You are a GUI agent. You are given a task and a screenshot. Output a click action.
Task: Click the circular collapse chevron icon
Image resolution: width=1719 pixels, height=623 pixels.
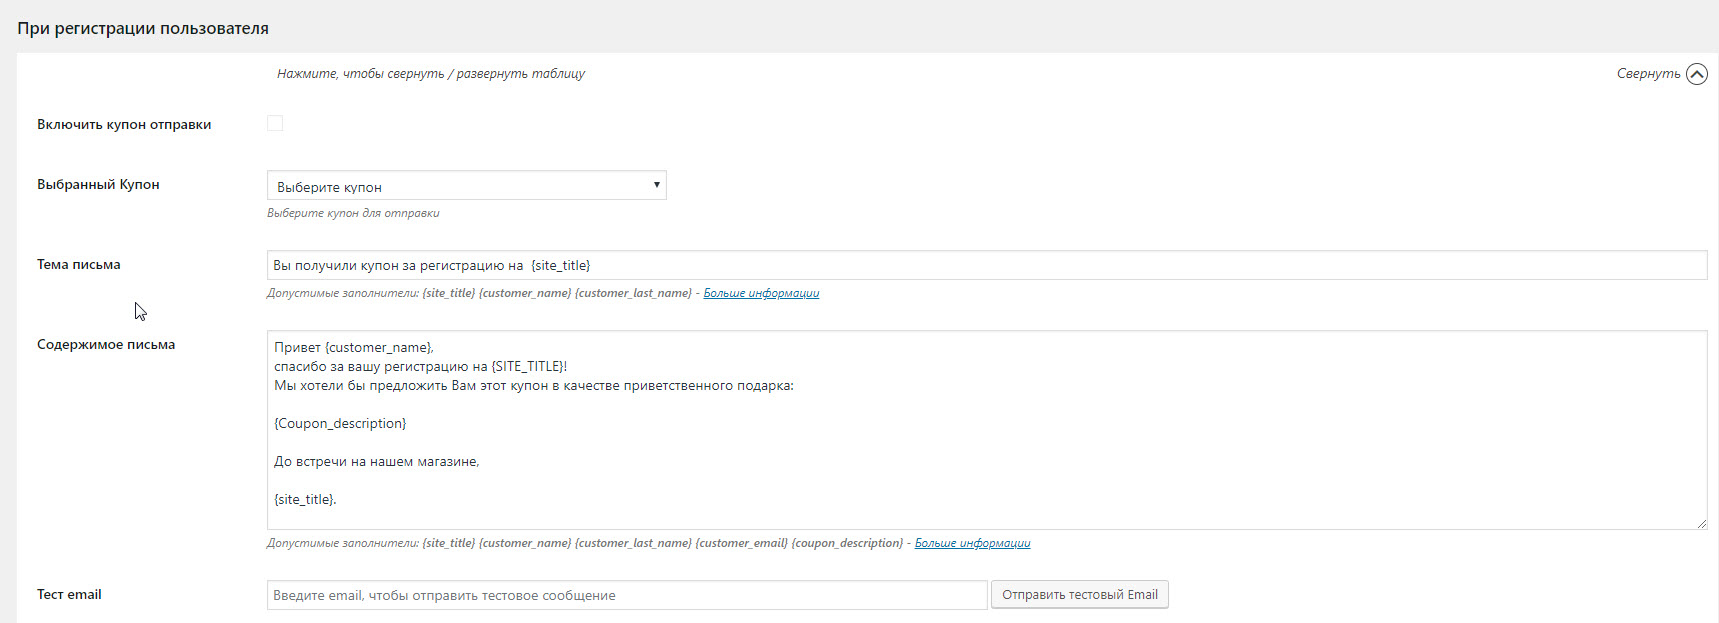click(x=1696, y=74)
